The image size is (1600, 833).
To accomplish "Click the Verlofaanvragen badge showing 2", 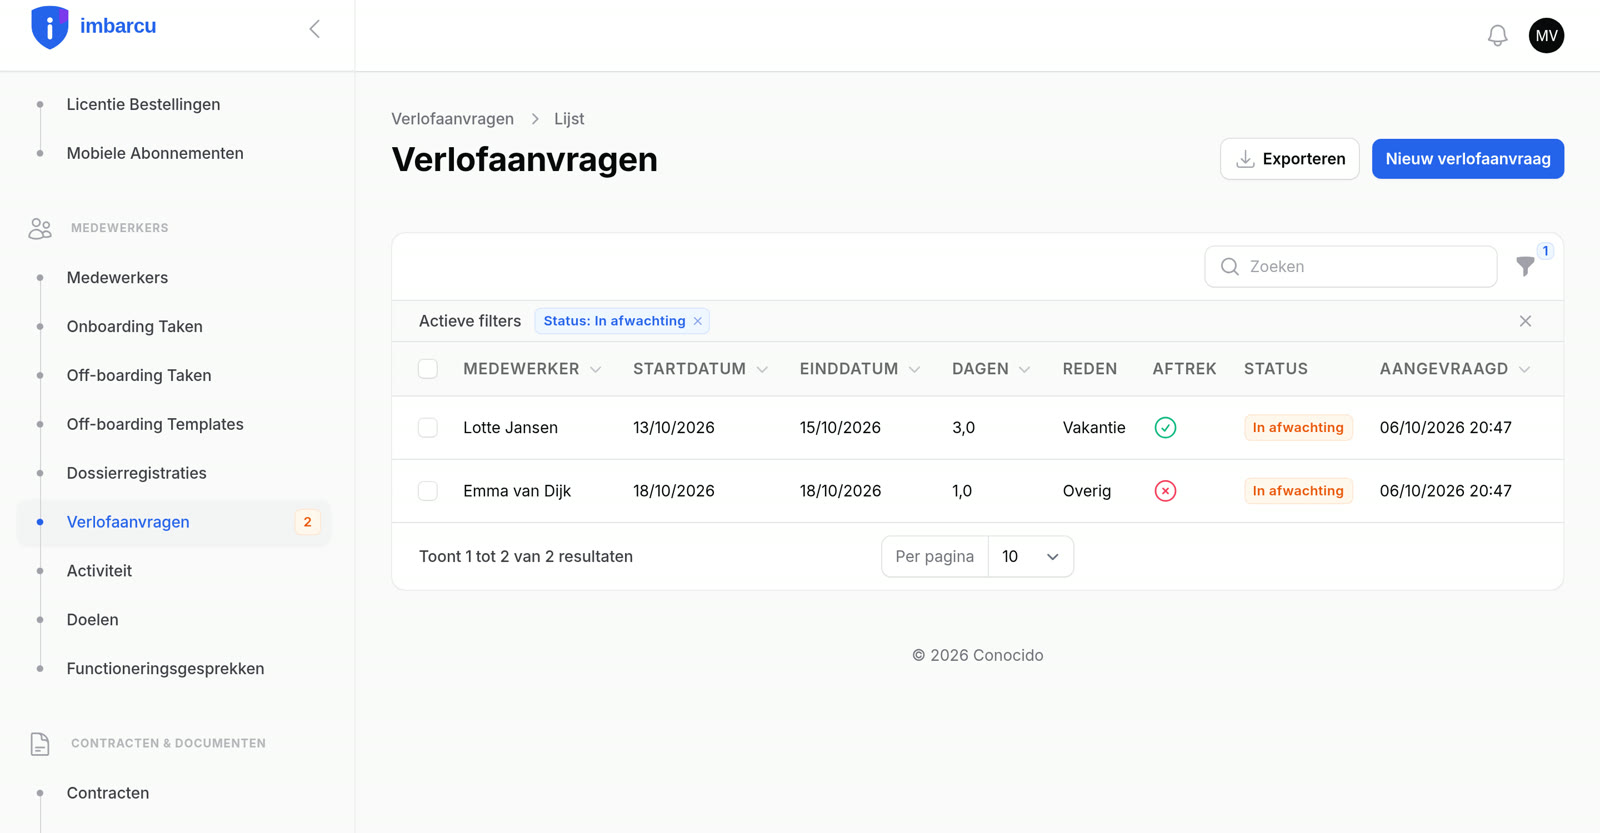I will point(307,522).
